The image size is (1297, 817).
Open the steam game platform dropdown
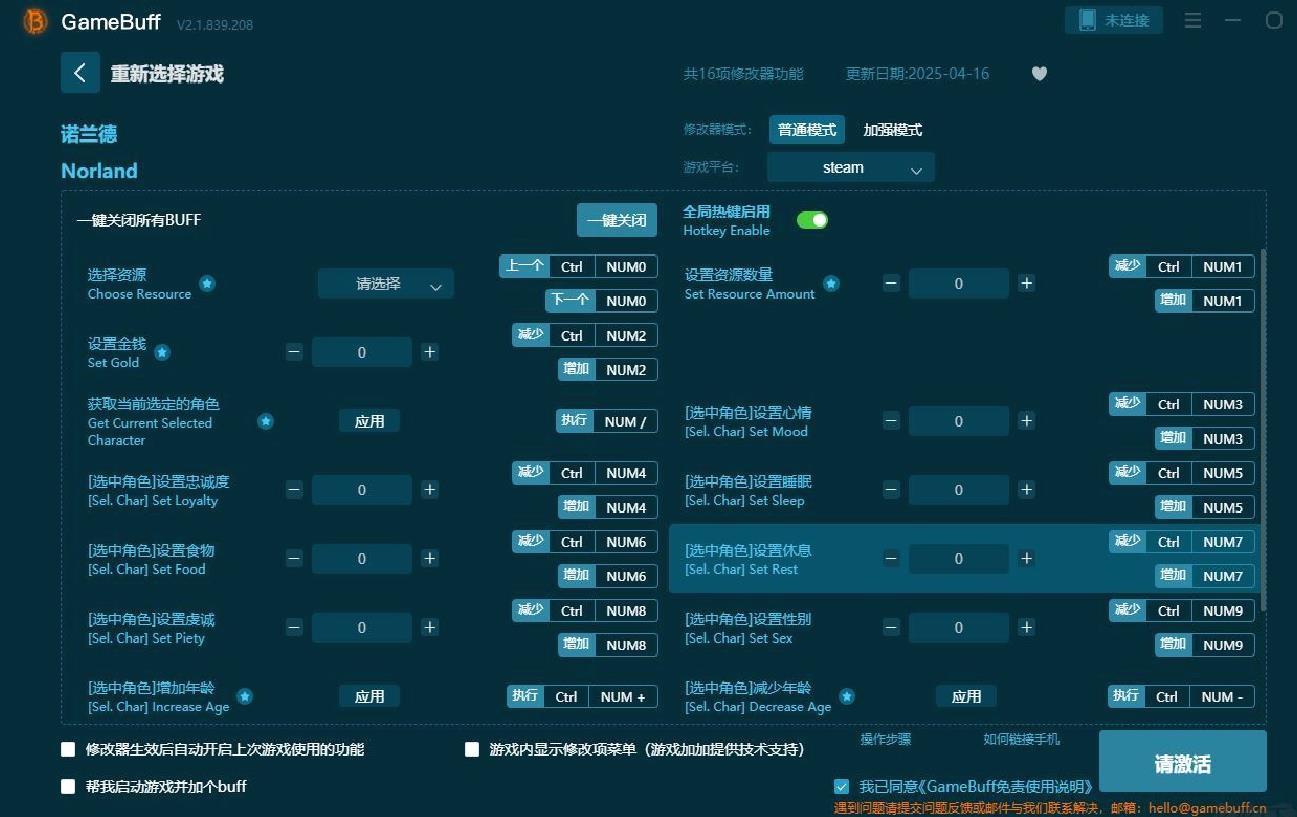pyautogui.click(x=850, y=167)
